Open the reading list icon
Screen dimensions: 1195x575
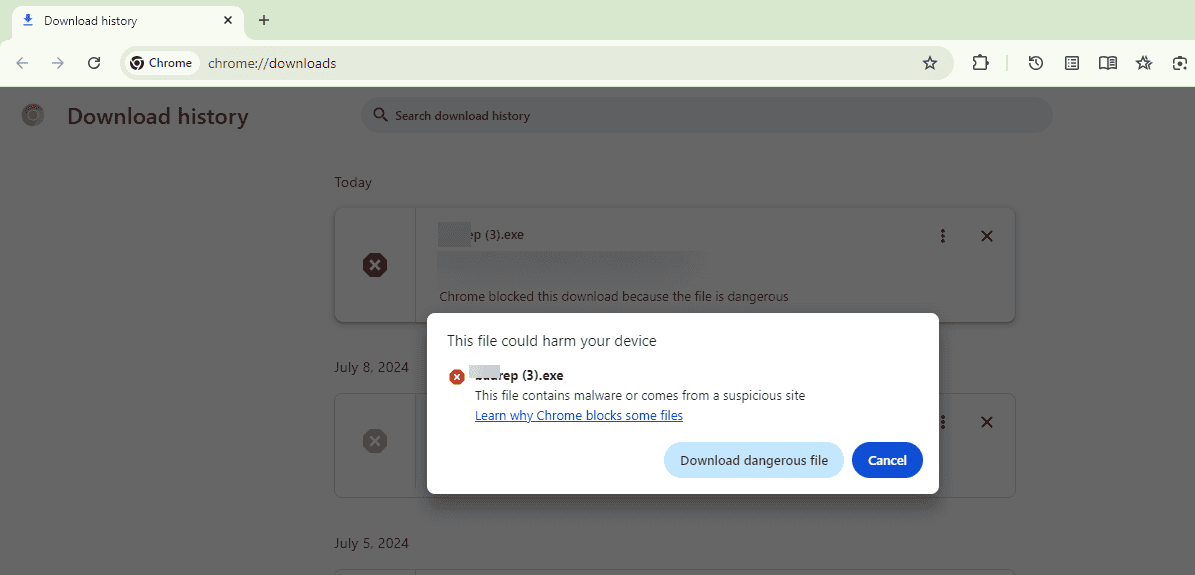(x=1072, y=63)
